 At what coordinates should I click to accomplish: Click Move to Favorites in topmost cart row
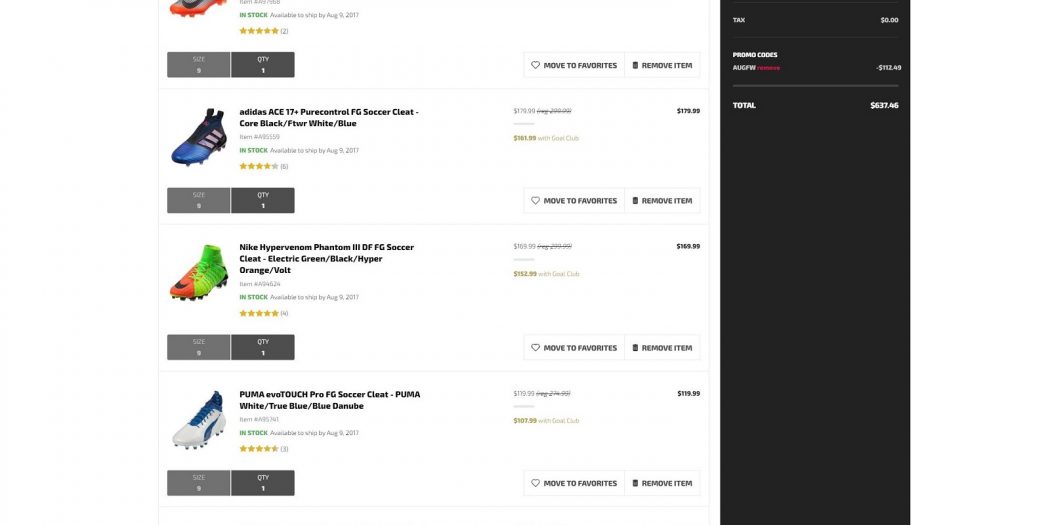574,65
